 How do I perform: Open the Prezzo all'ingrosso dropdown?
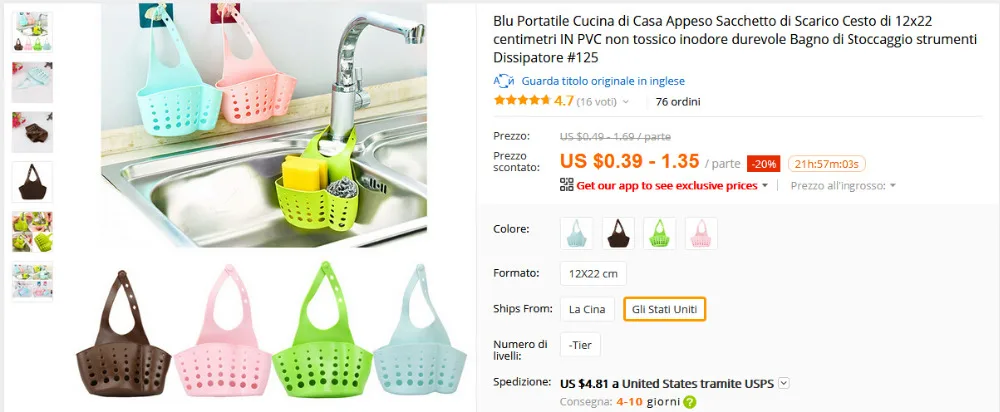[x=843, y=186]
